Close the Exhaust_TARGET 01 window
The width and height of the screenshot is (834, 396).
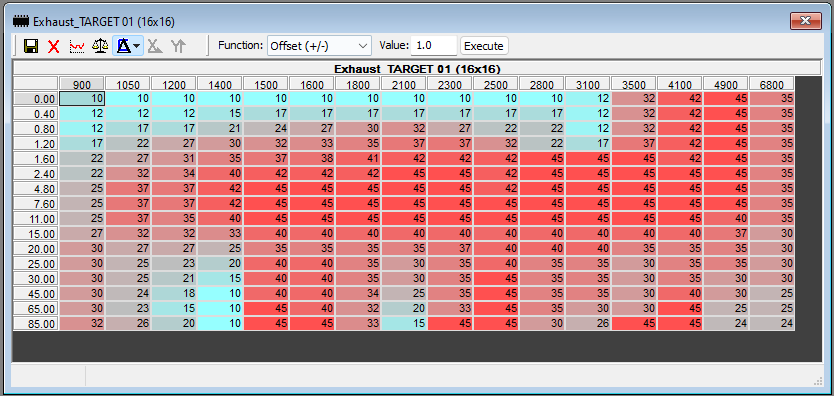pyautogui.click(x=806, y=21)
